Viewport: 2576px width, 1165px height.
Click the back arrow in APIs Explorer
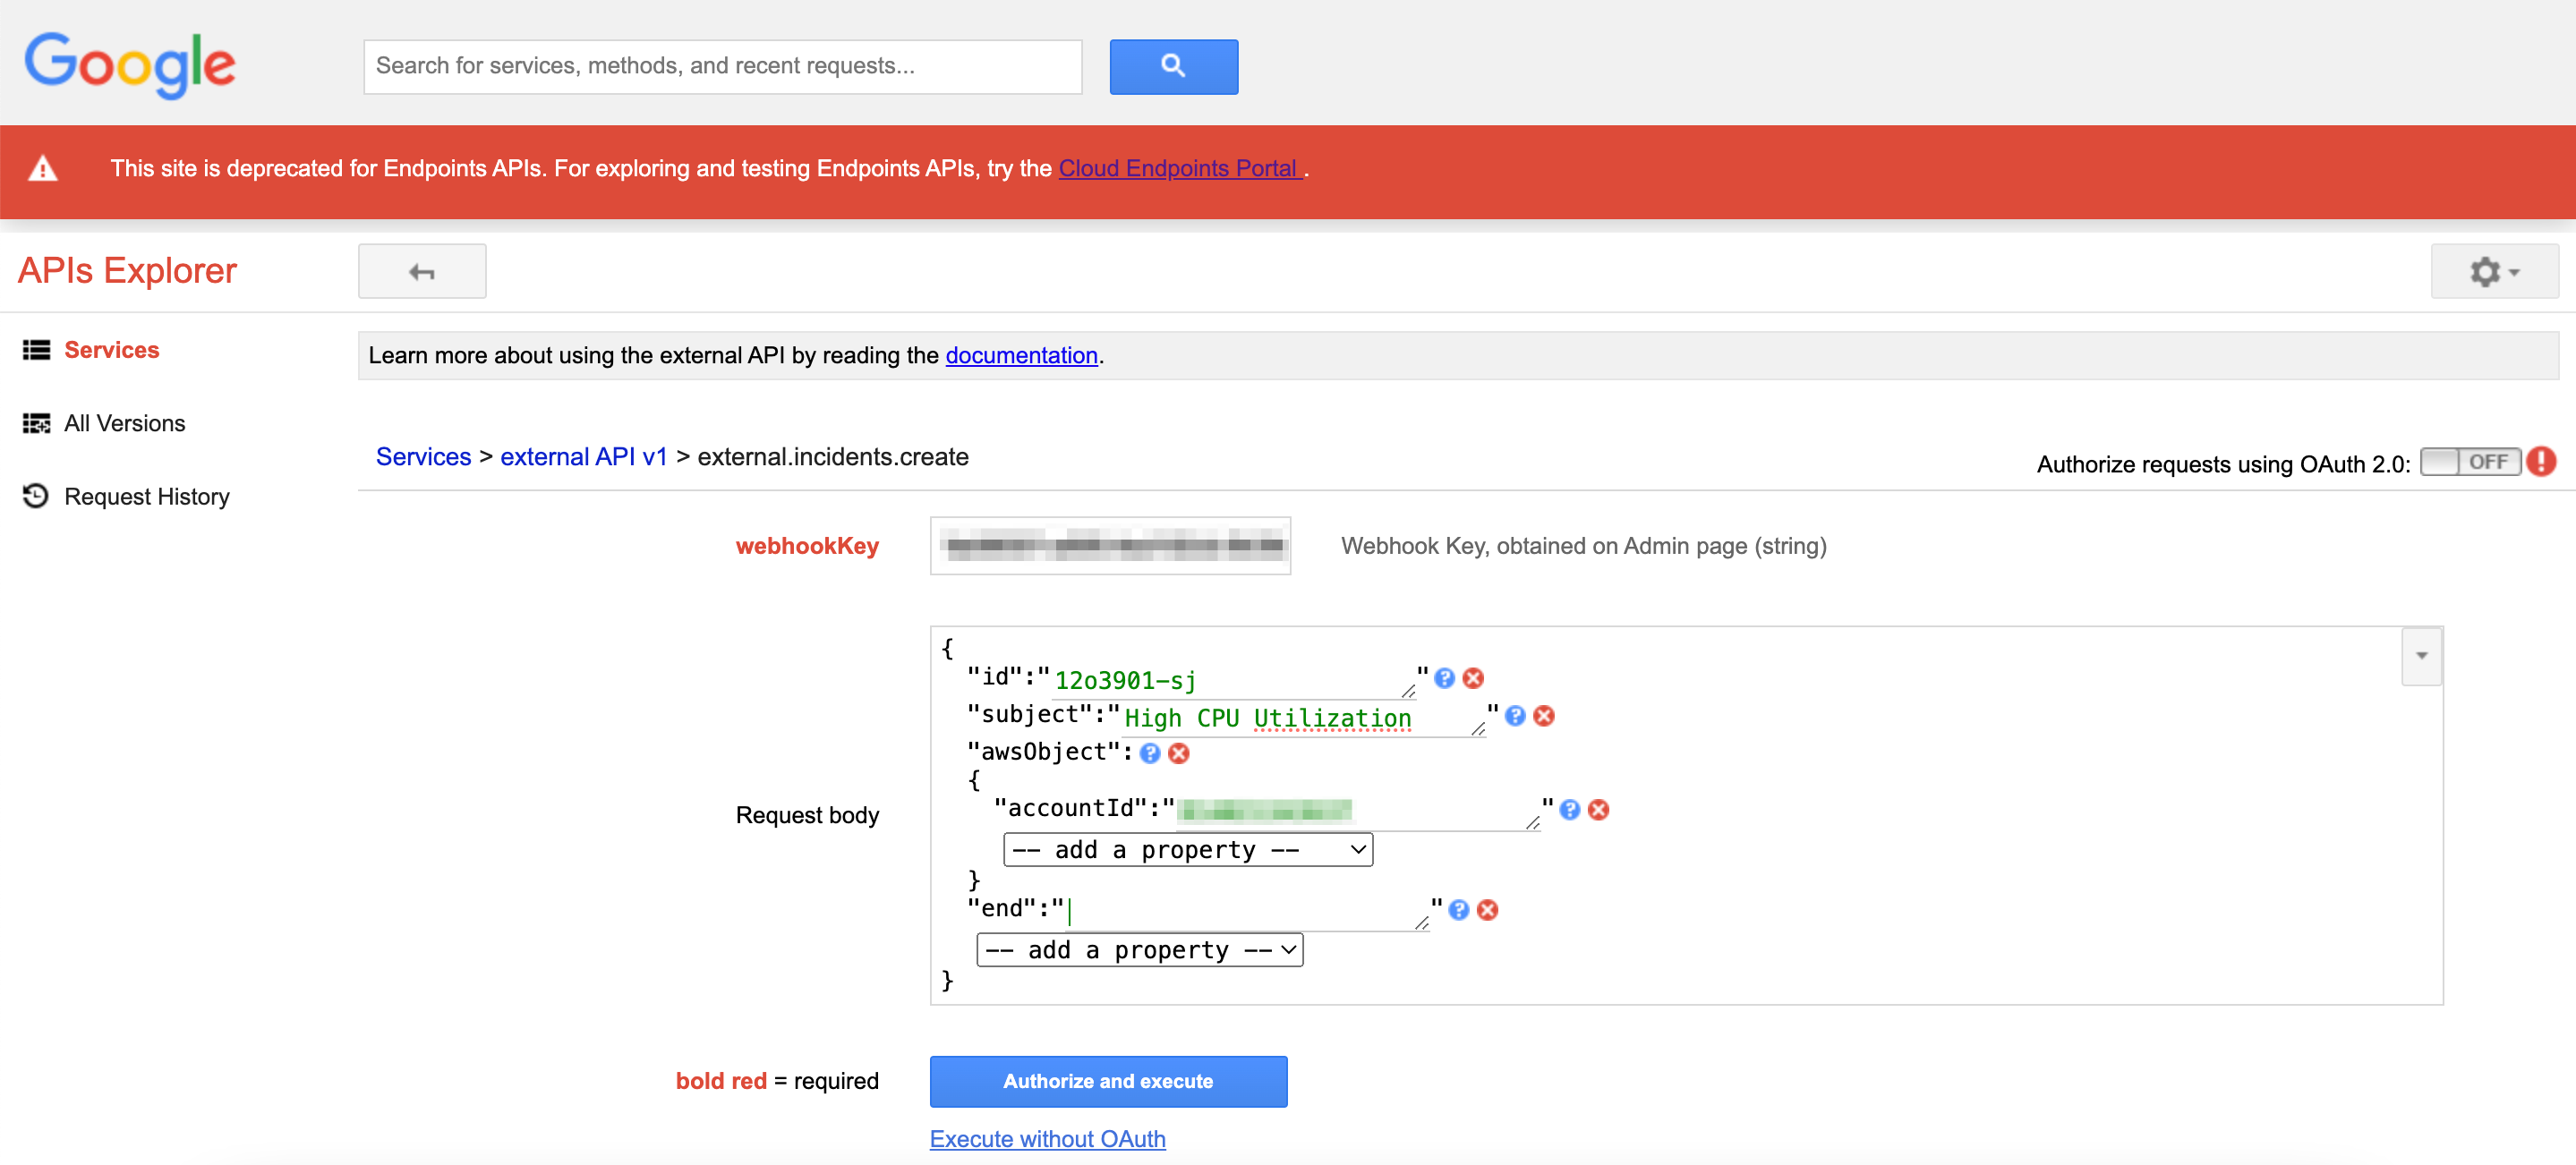(421, 271)
